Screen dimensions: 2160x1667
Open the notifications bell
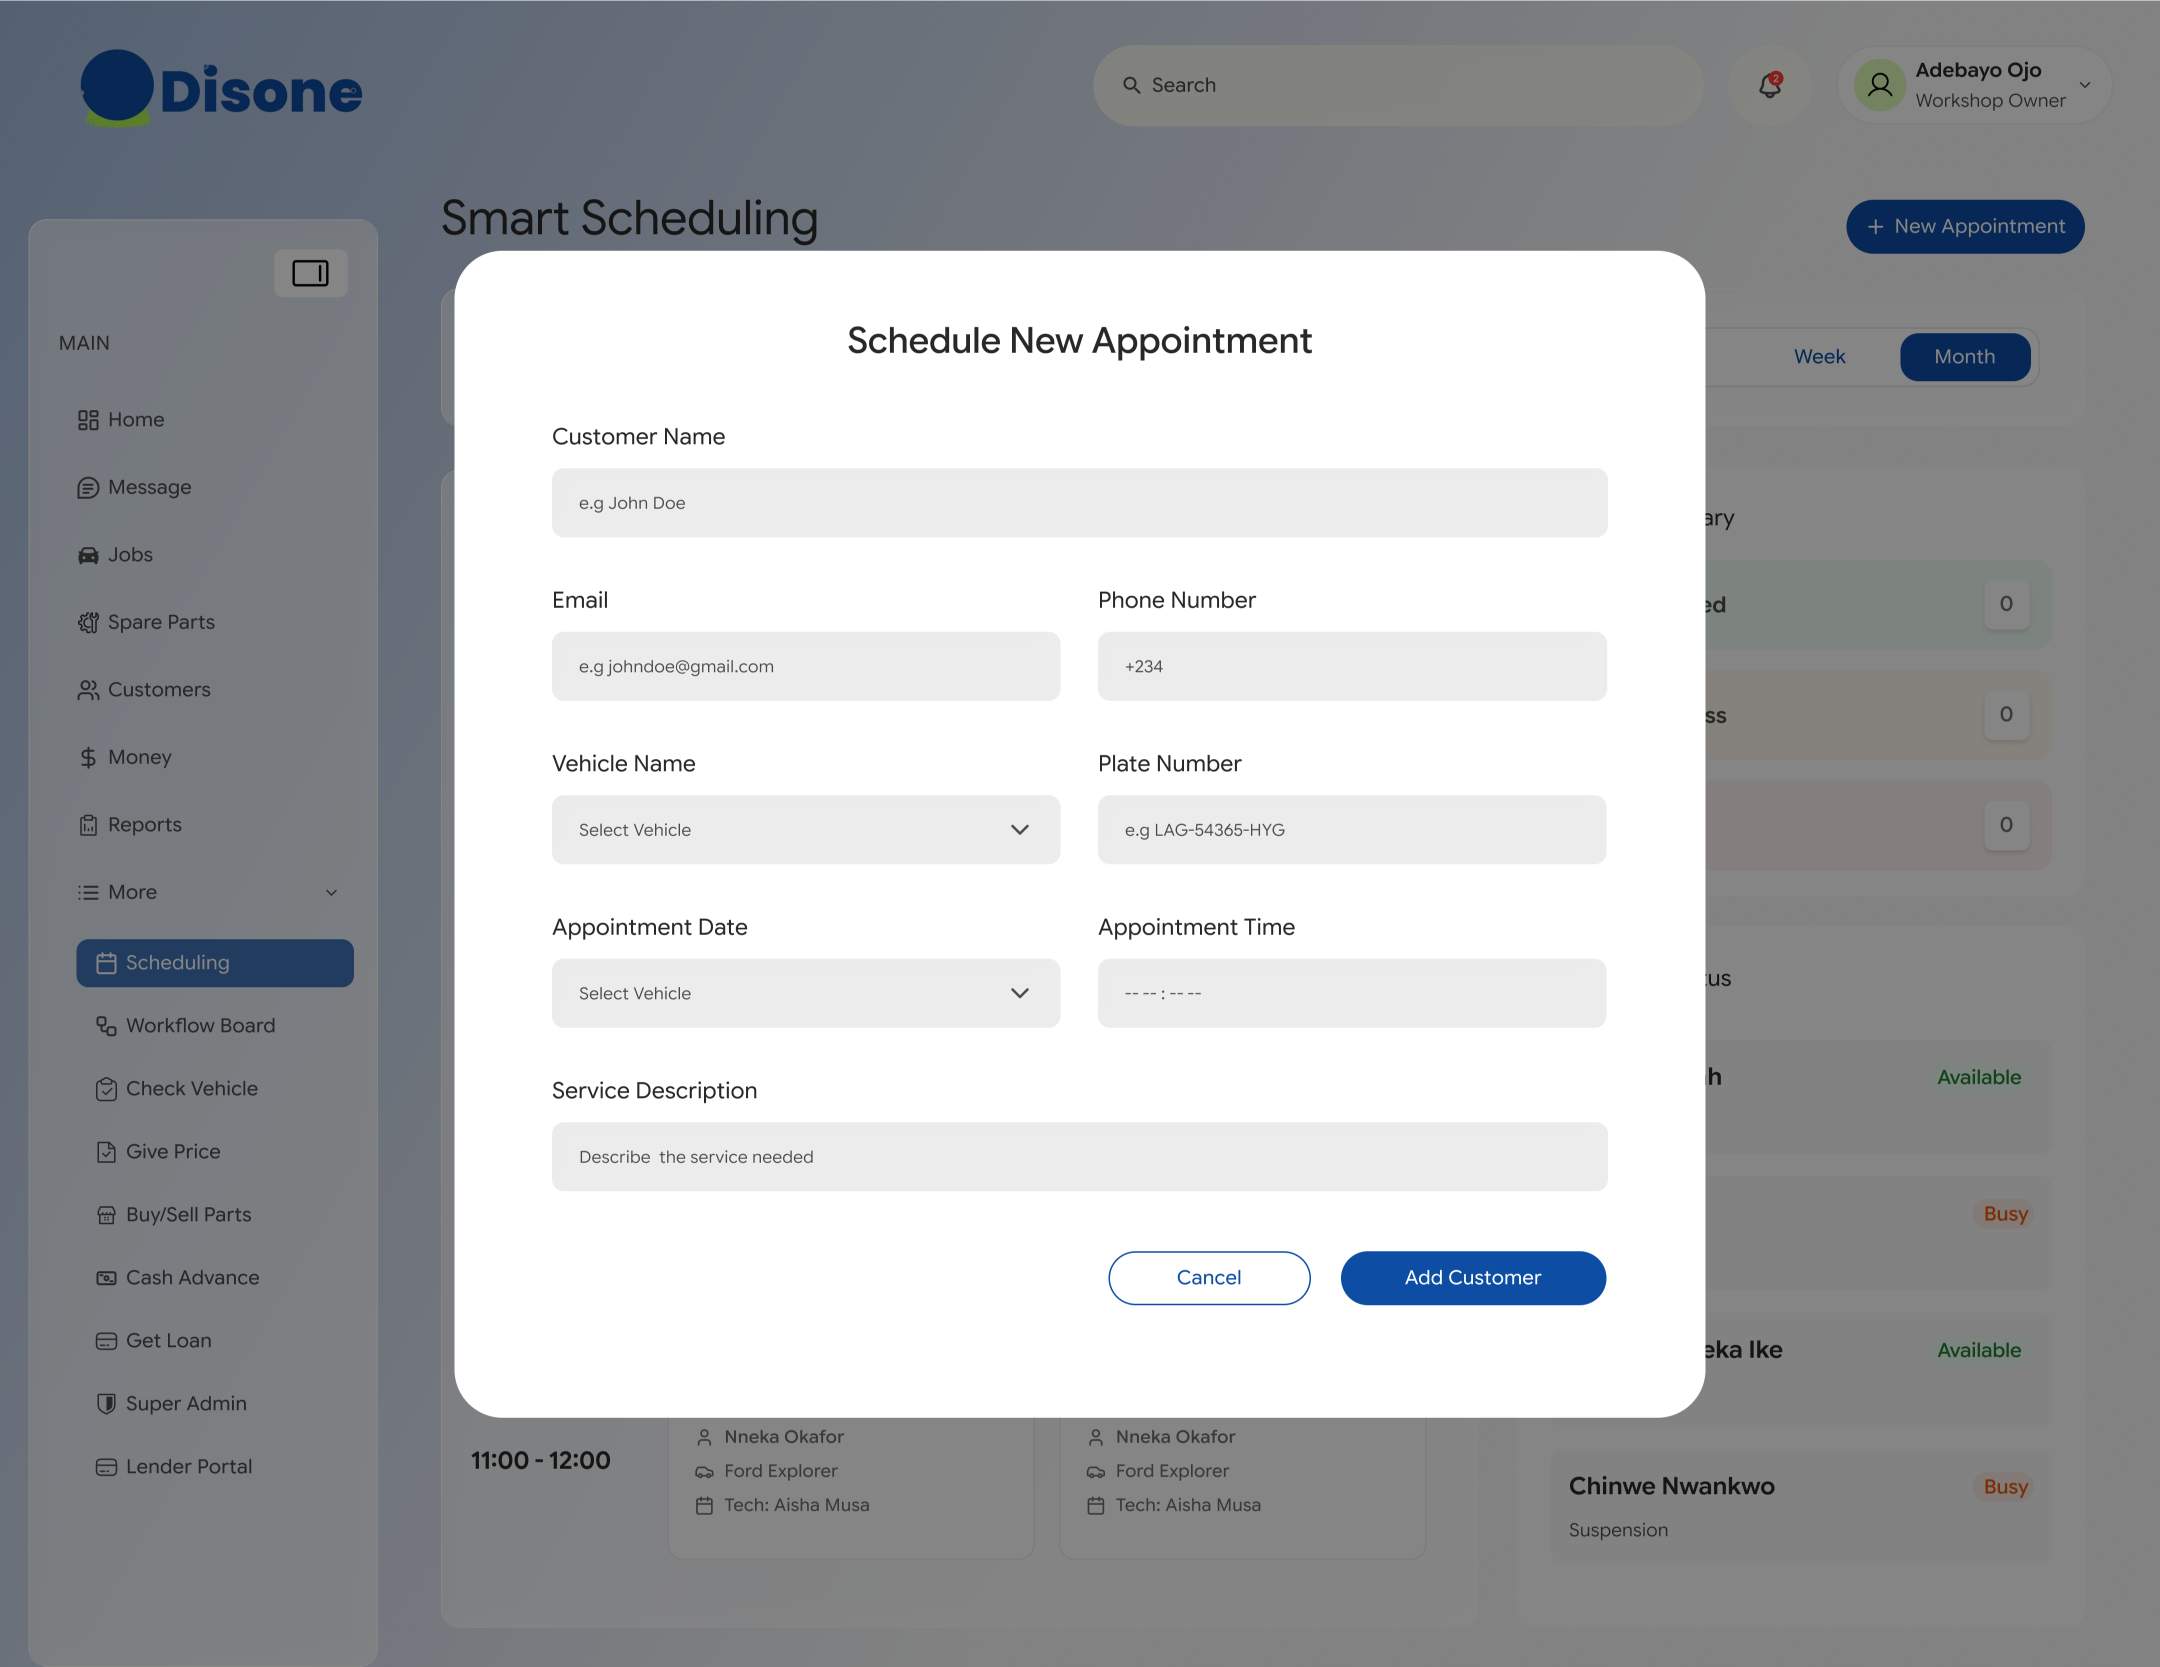(x=1769, y=85)
